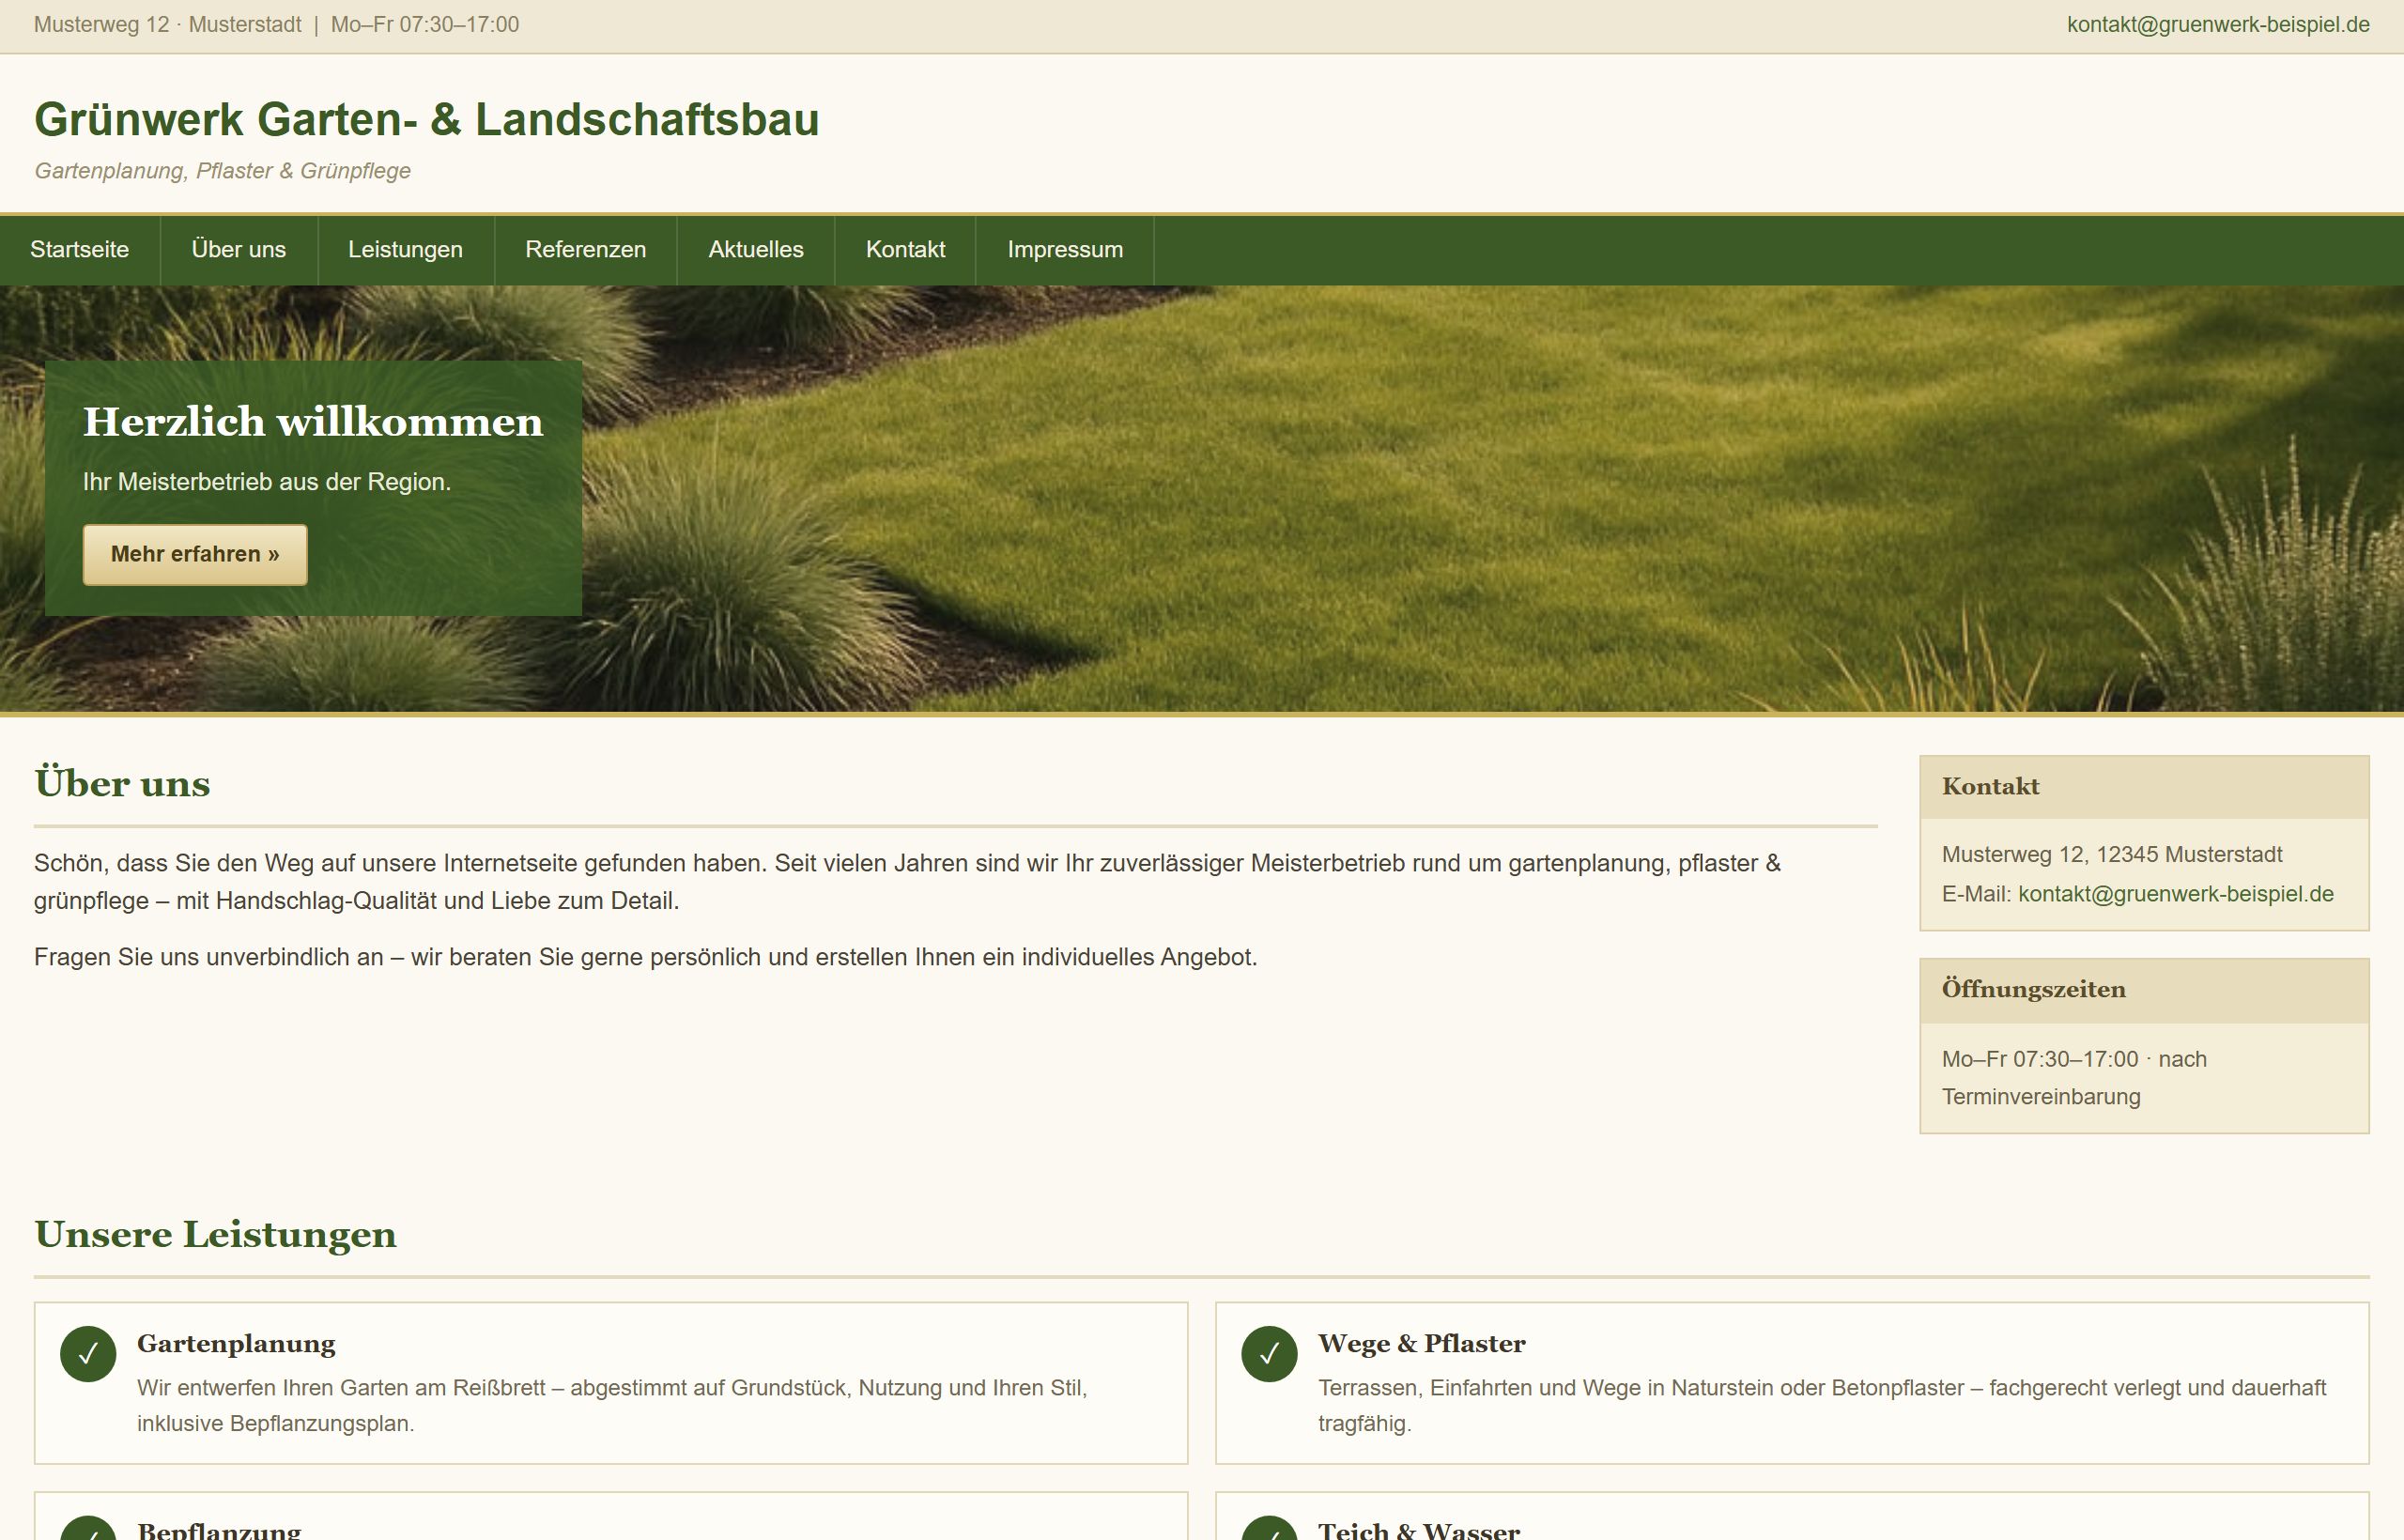Click the Unsere Leistungen section heading
This screenshot has width=2404, height=1540.
click(x=215, y=1235)
